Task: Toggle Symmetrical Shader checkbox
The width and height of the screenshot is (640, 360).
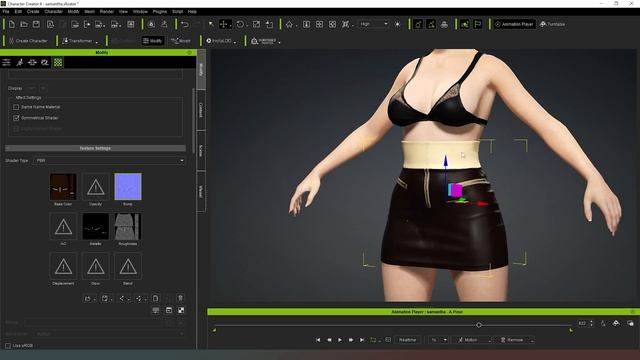Action: 16,118
